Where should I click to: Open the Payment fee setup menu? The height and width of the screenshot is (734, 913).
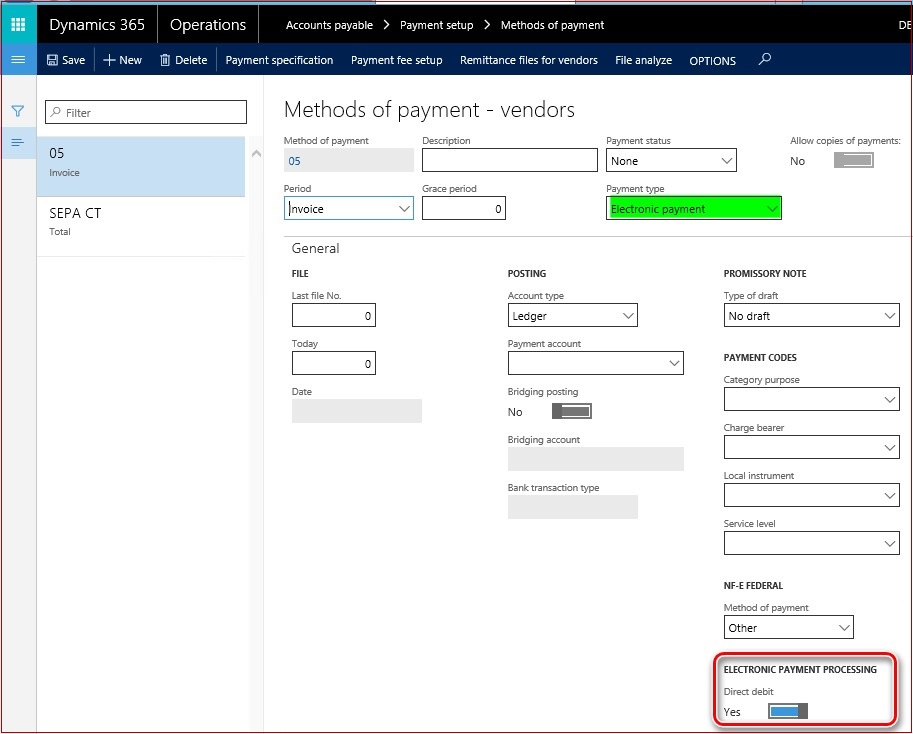pos(397,60)
